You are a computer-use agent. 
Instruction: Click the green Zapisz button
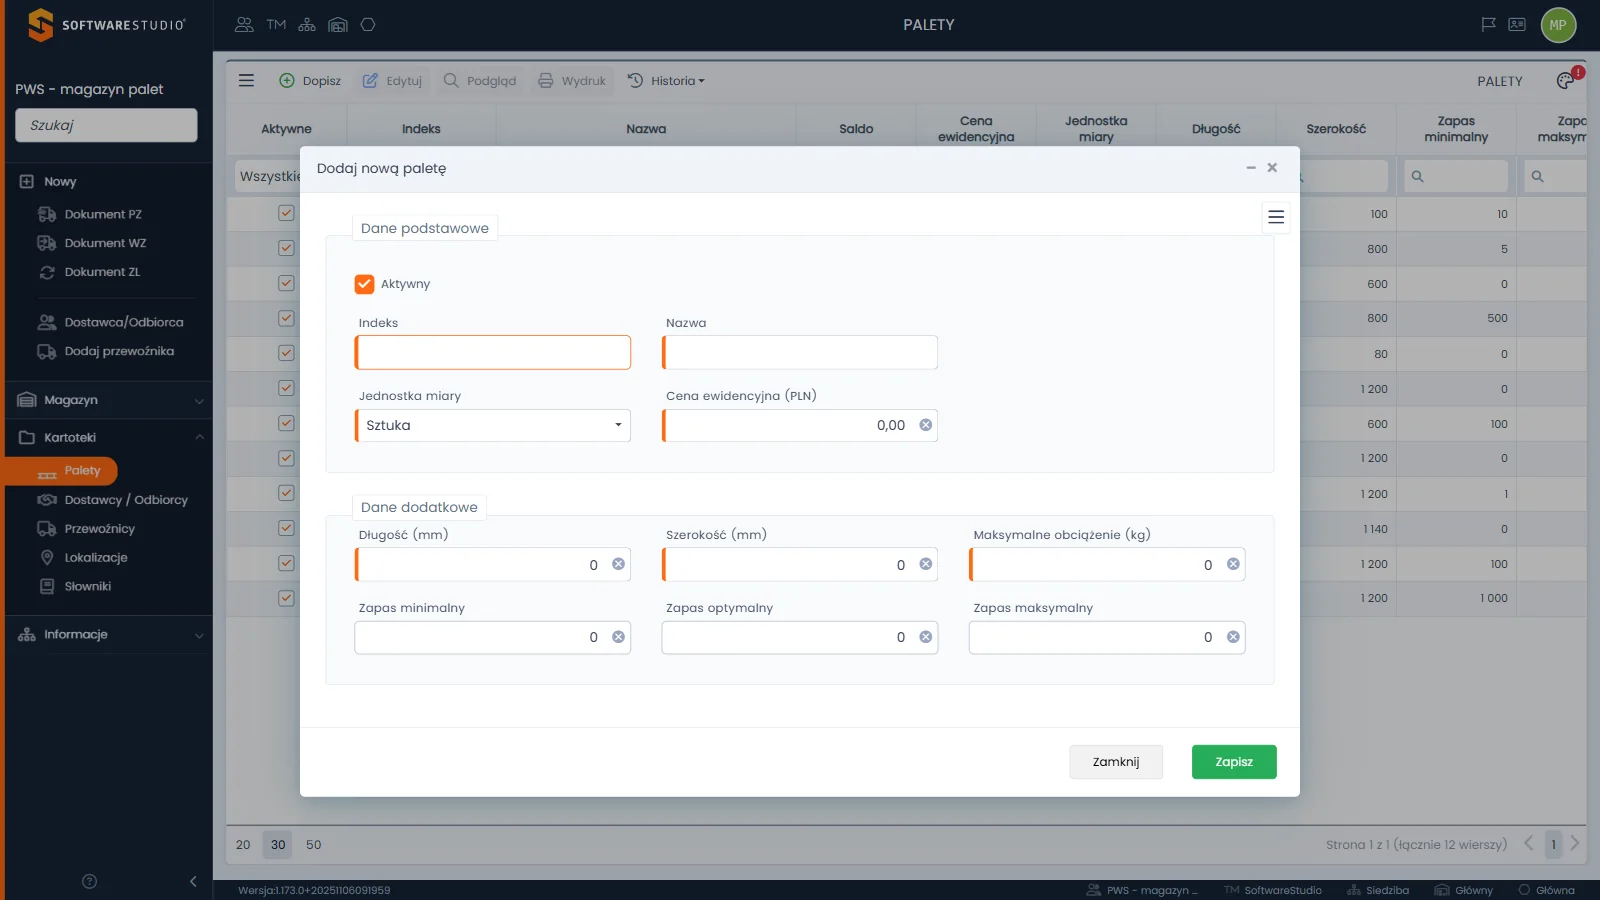click(1234, 762)
